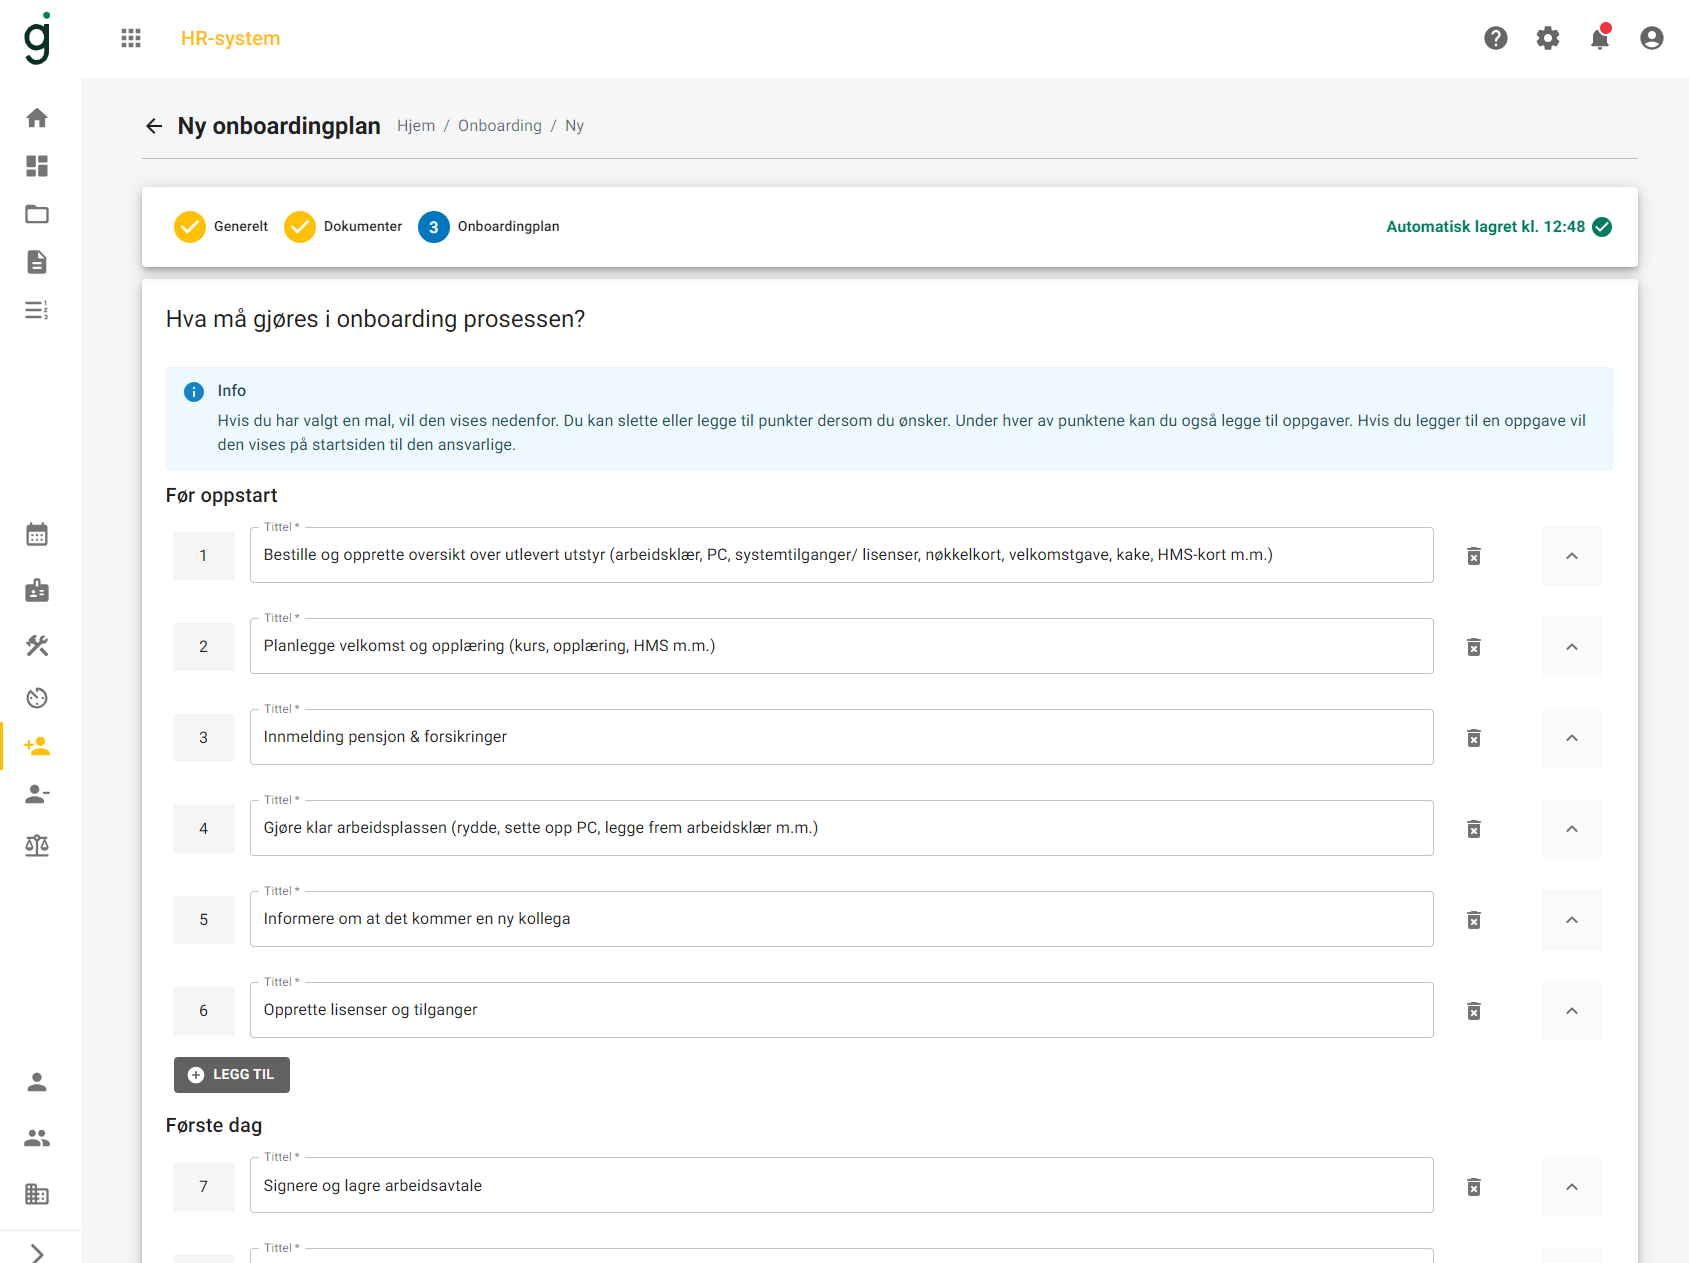Screen dimensions: 1689x1263
Task: Open add-person onboarding icon in sidebar
Action: coord(37,746)
